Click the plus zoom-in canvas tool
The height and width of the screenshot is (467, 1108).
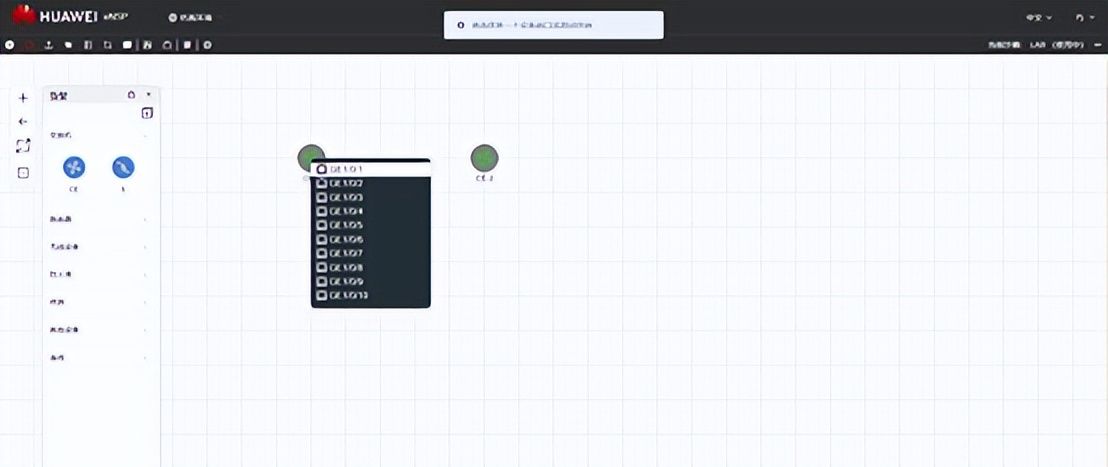(23, 98)
